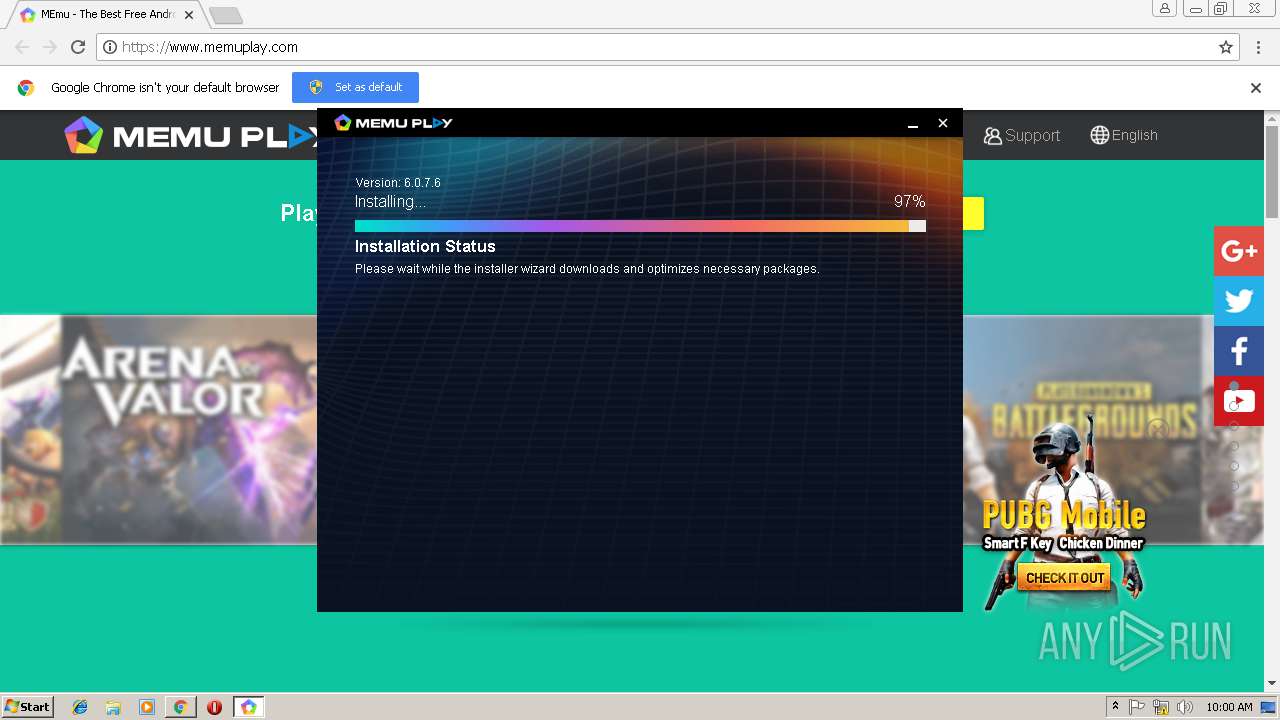Open the volume speaker tray icon
The image size is (1280, 720).
pyautogui.click(x=1185, y=707)
